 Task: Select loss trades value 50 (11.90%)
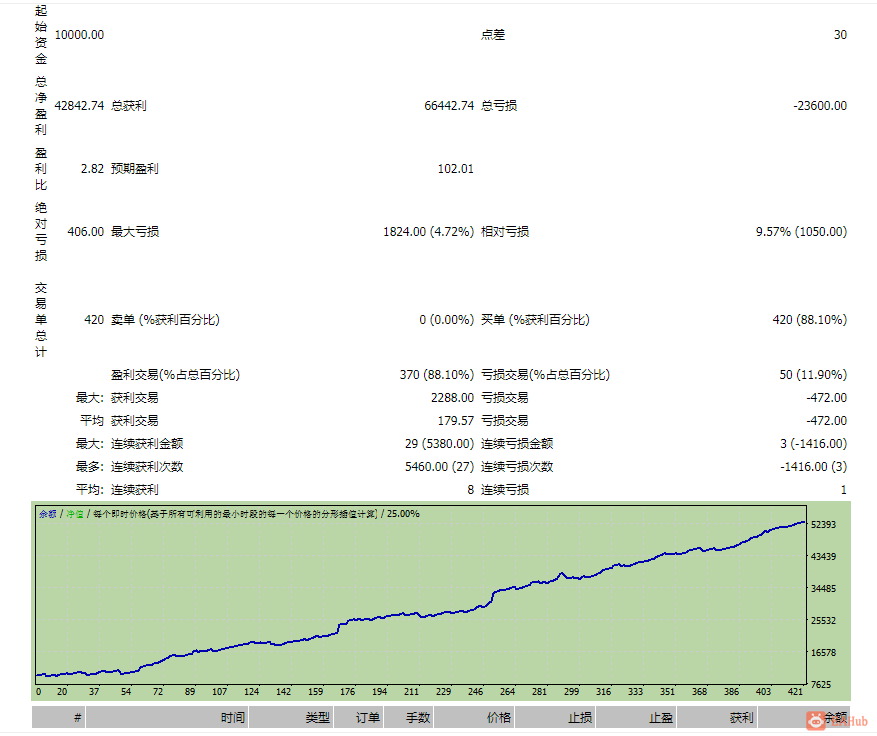tap(813, 375)
